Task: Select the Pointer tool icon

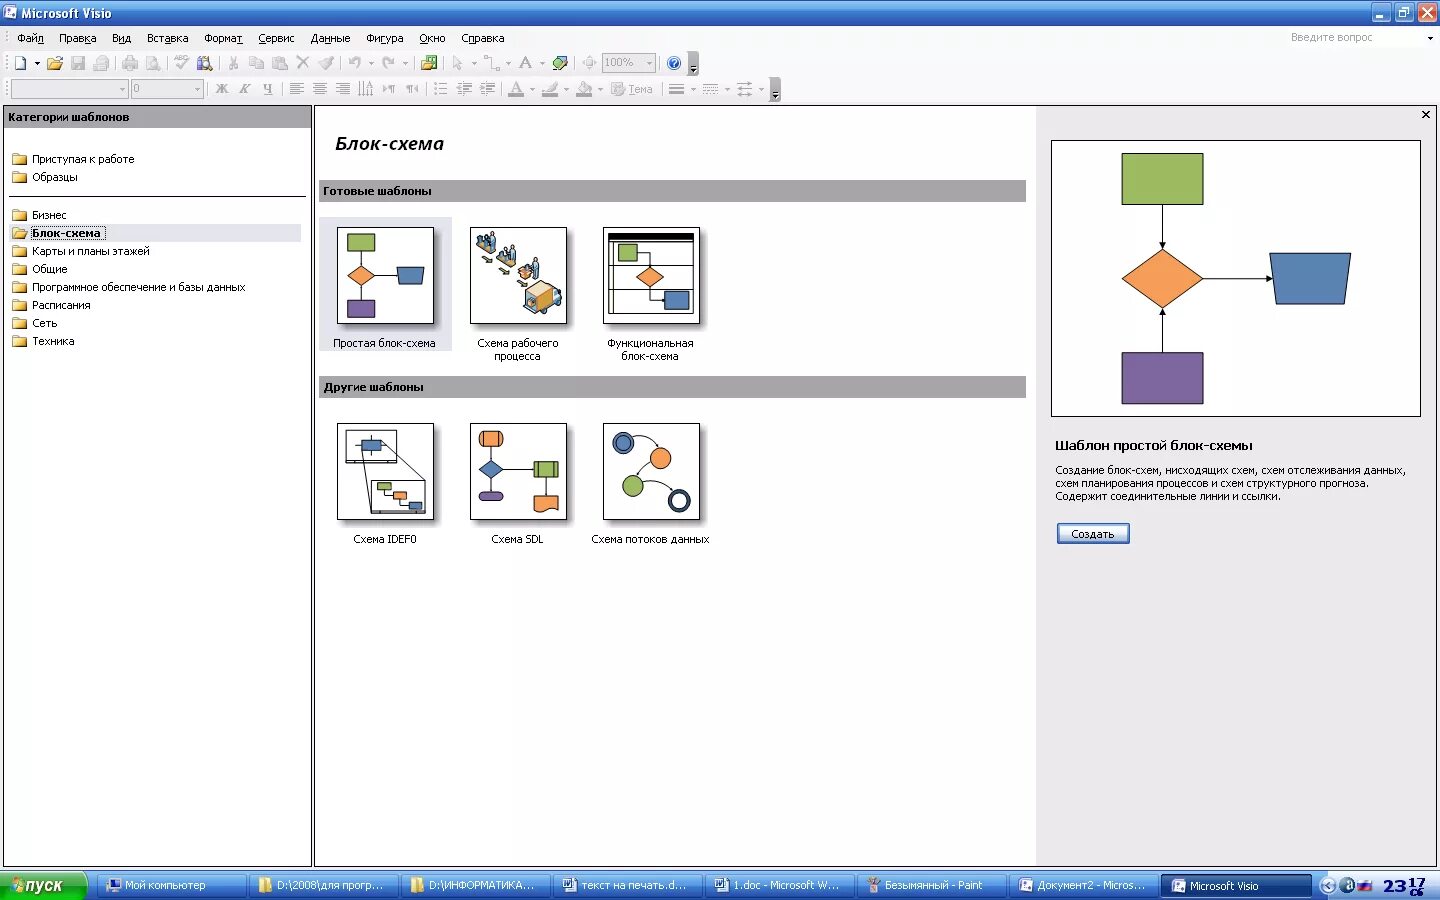Action: pyautogui.click(x=458, y=63)
